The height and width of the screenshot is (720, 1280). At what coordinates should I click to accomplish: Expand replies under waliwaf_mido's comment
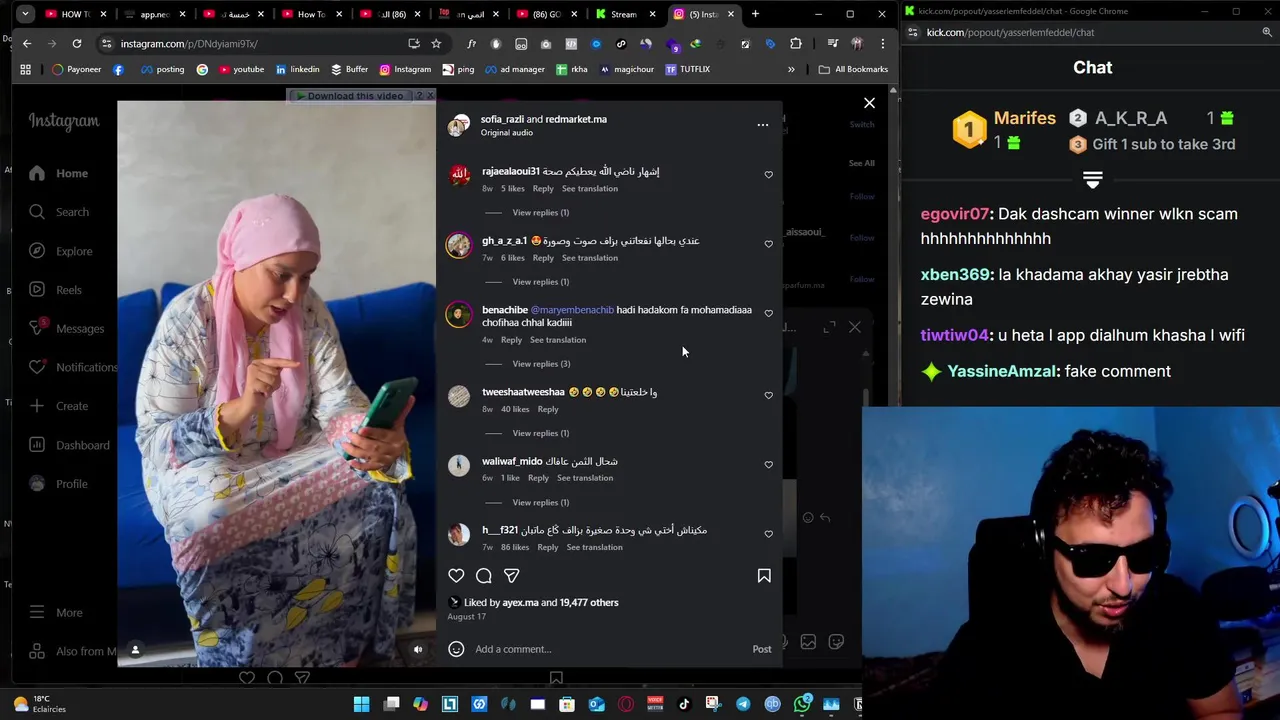tap(540, 503)
